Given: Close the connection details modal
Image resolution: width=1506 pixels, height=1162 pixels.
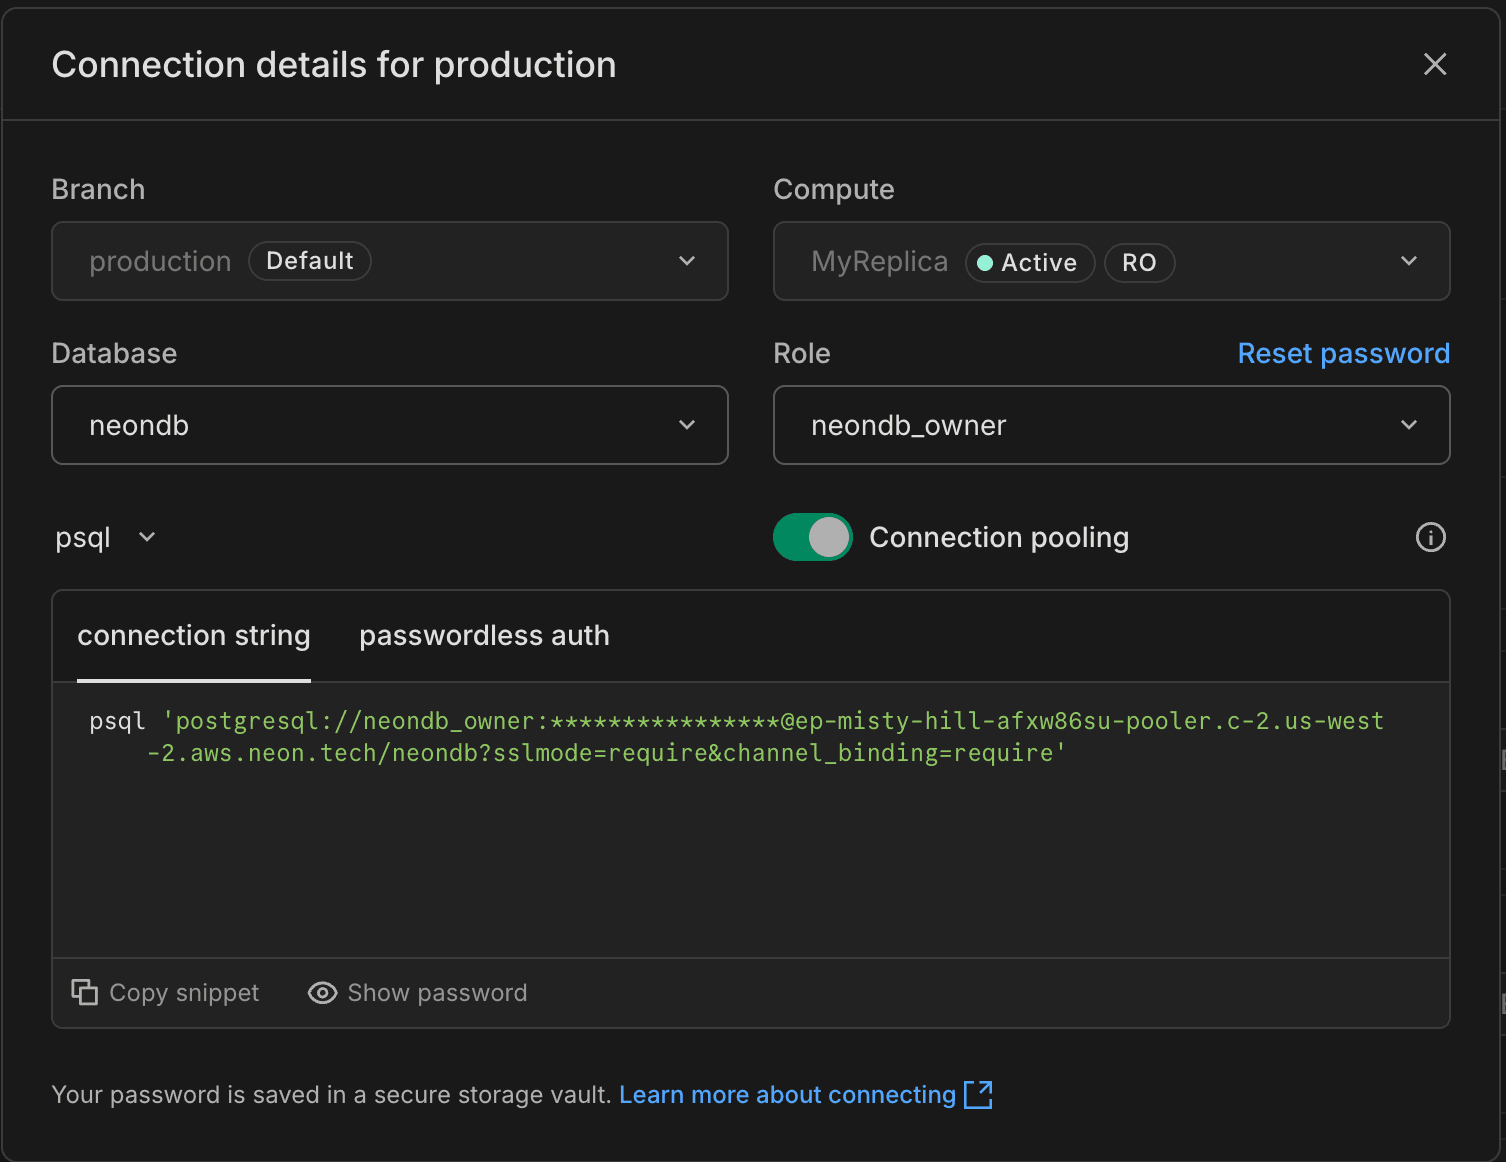Looking at the screenshot, I should [1435, 64].
